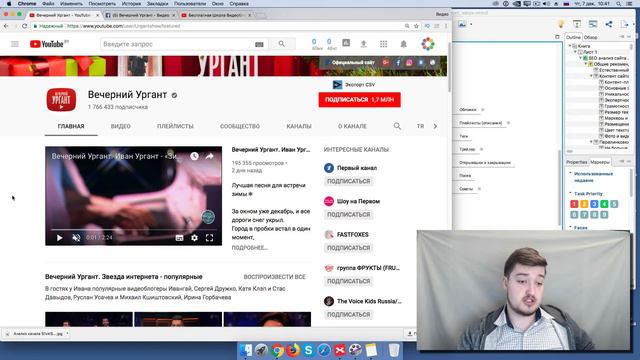
Task: Open the image icon dropdown arrow in XMind
Action: 471,24
